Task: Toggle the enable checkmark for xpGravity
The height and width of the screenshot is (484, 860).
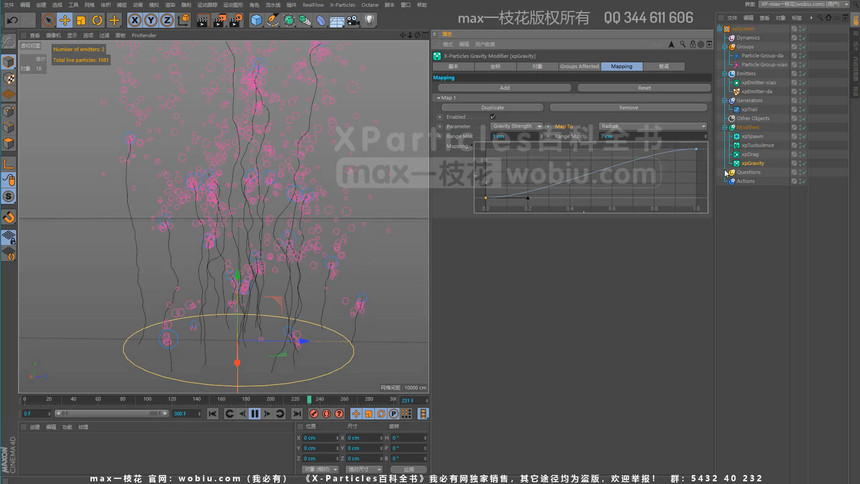Action: (x=804, y=163)
